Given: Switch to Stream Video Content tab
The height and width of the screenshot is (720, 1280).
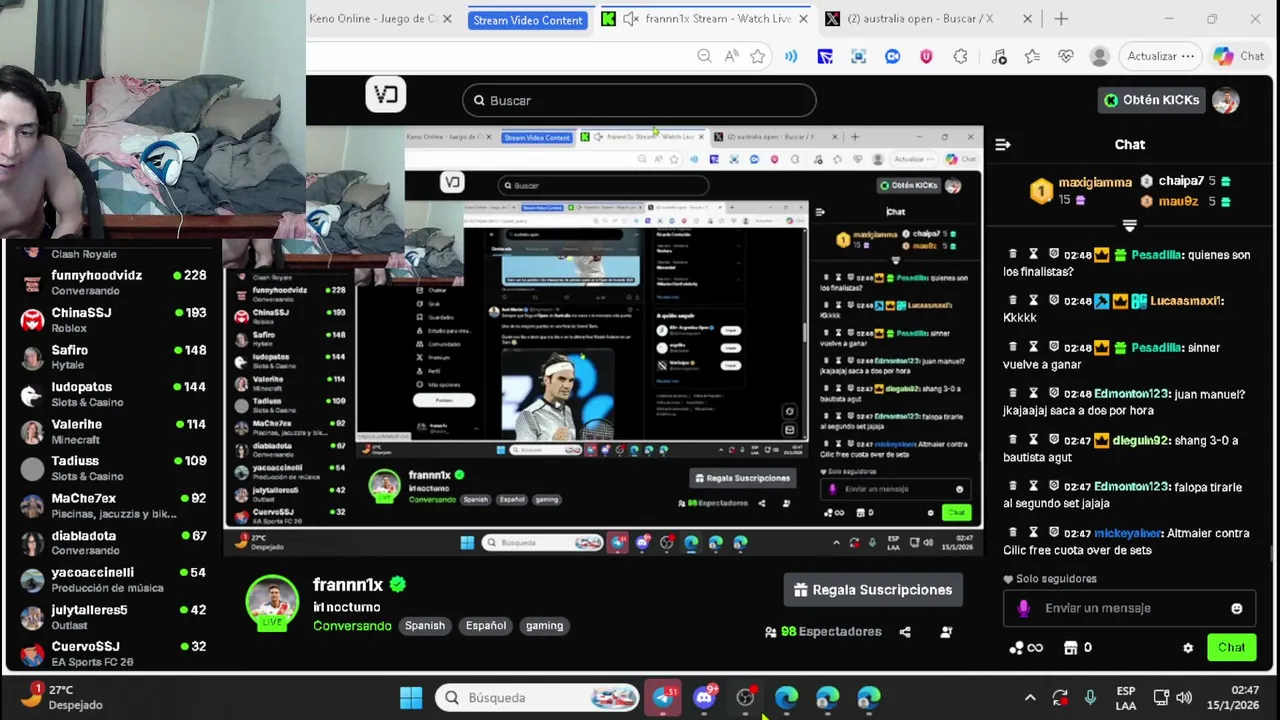Looking at the screenshot, I should click(x=527, y=20).
